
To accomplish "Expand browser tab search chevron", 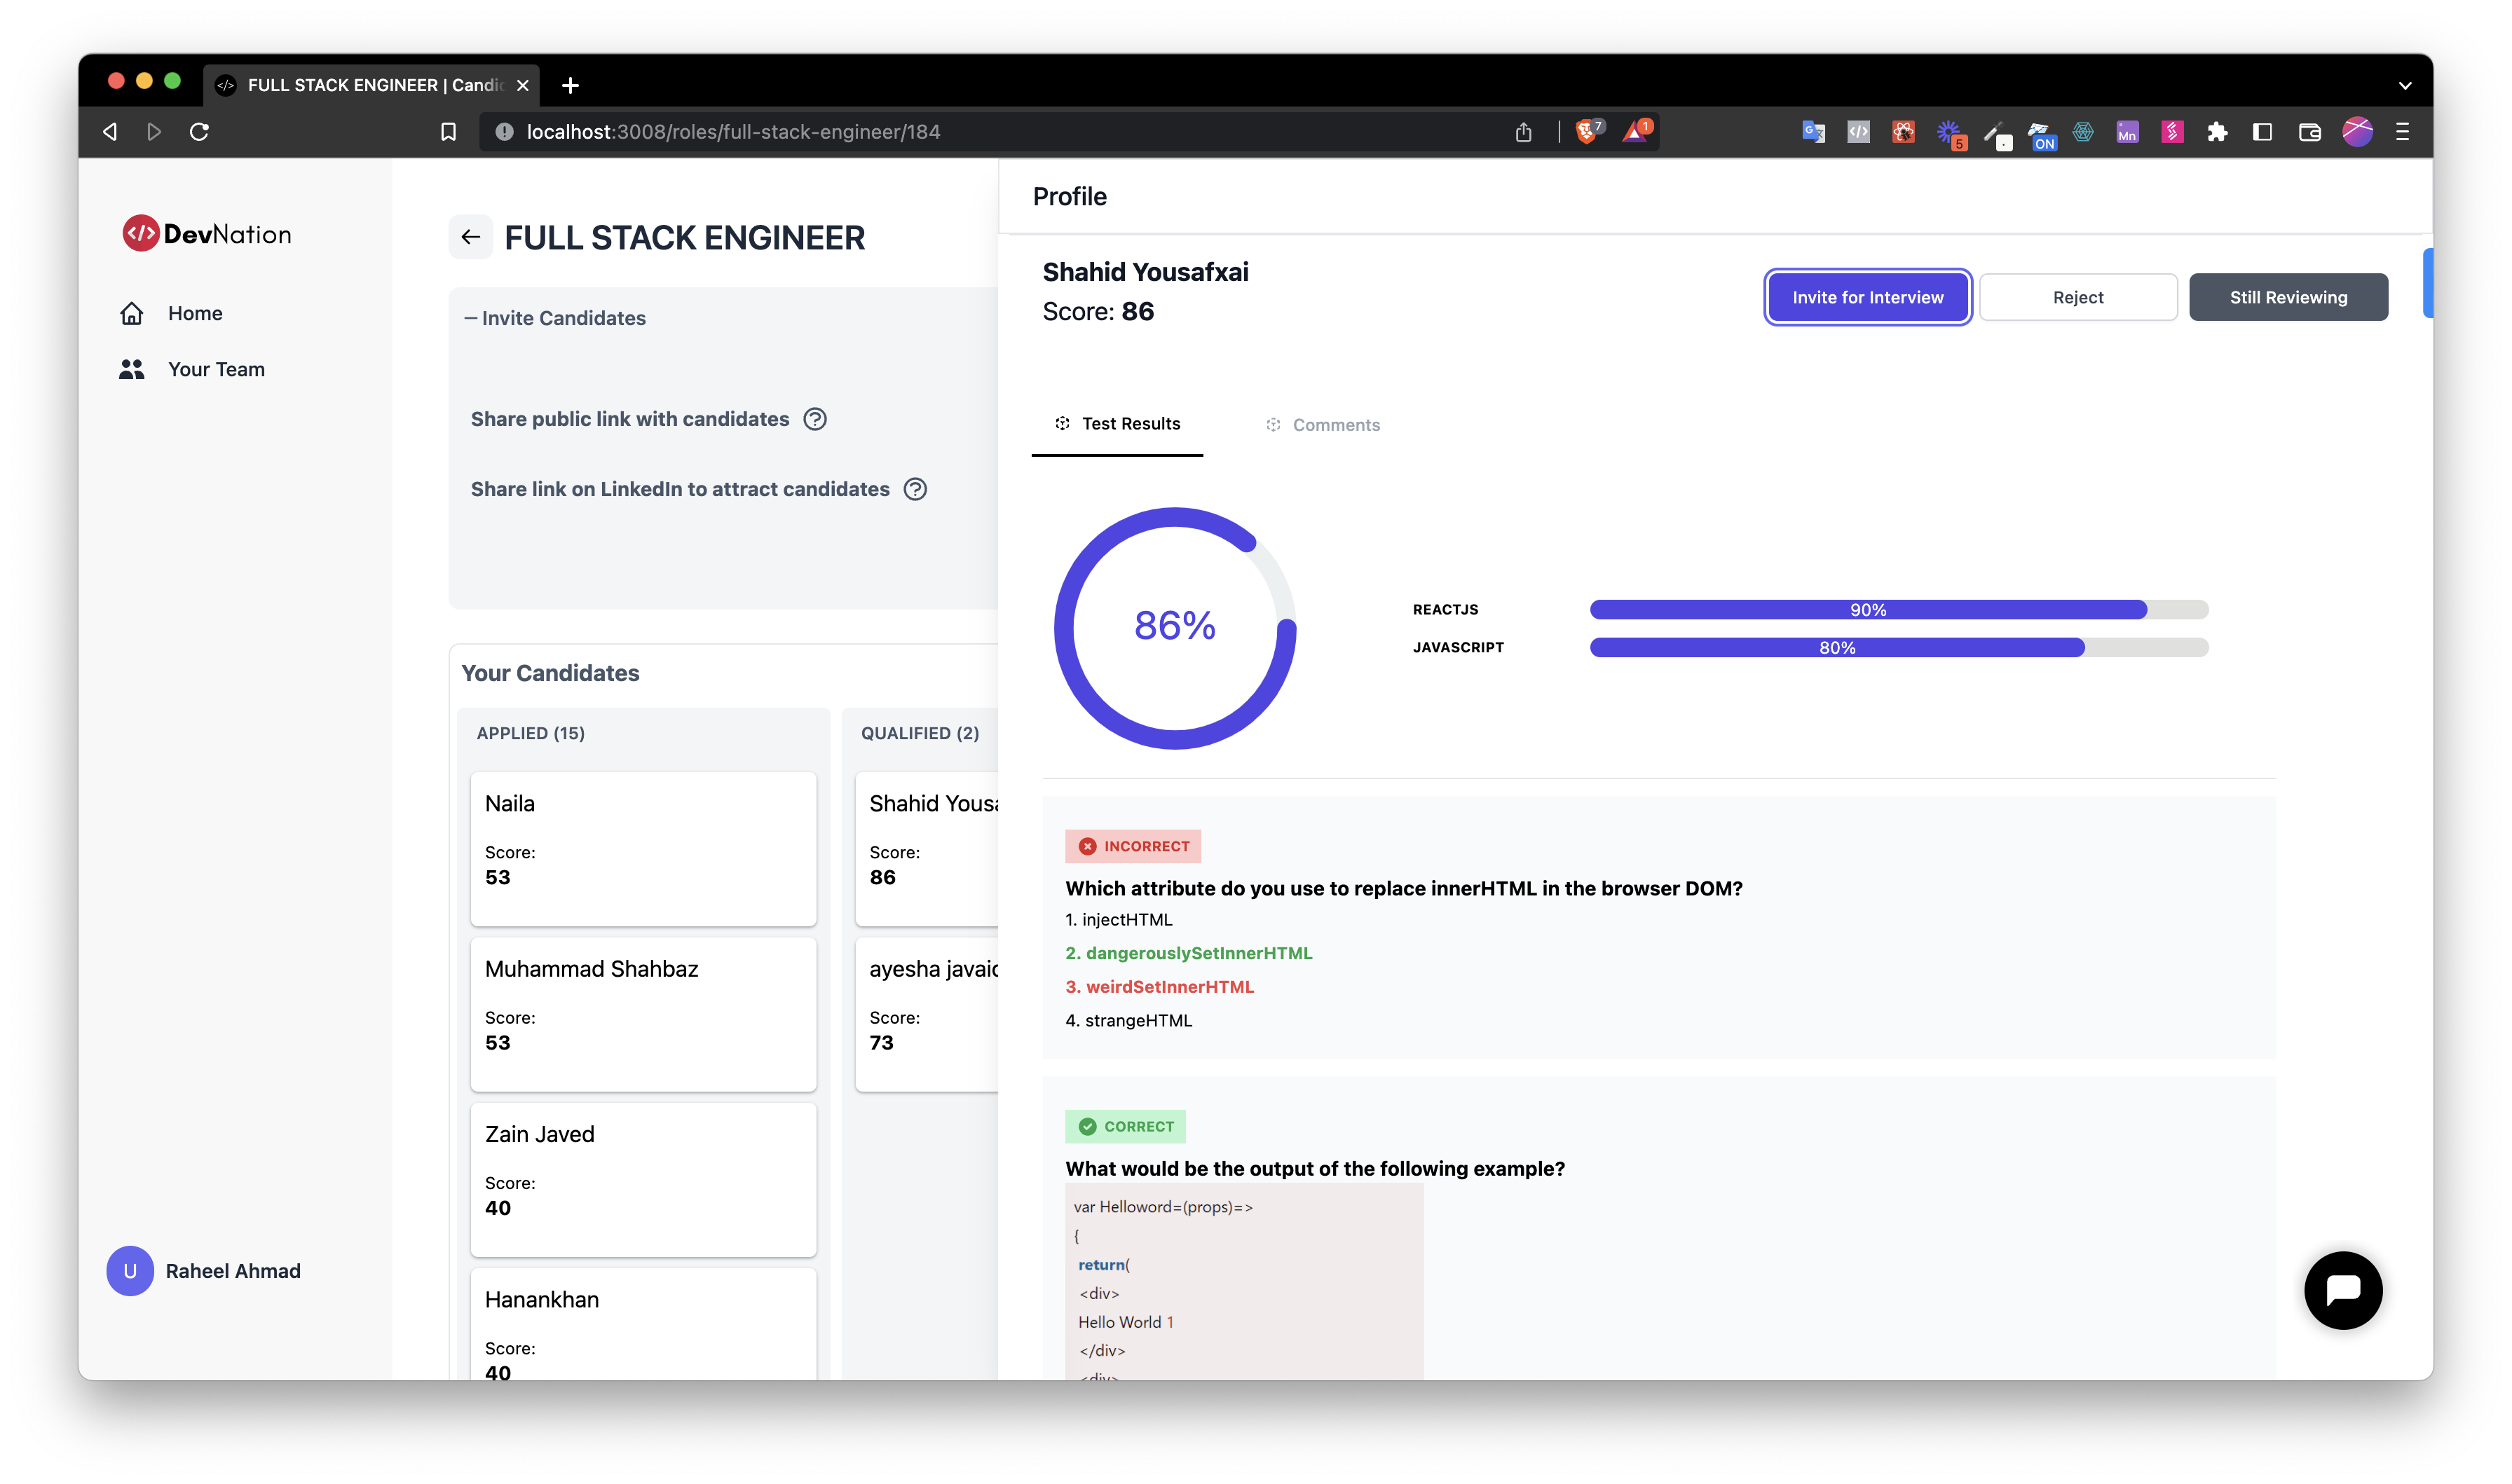I will click(x=2404, y=85).
